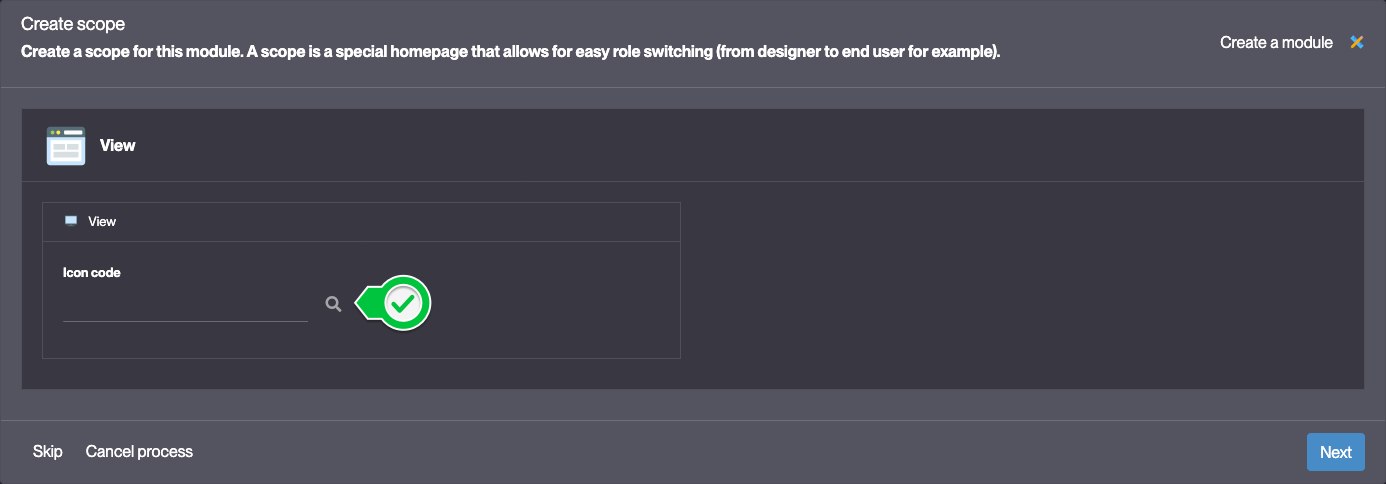
Task: Open the Create a module link
Action: (x=1276, y=42)
